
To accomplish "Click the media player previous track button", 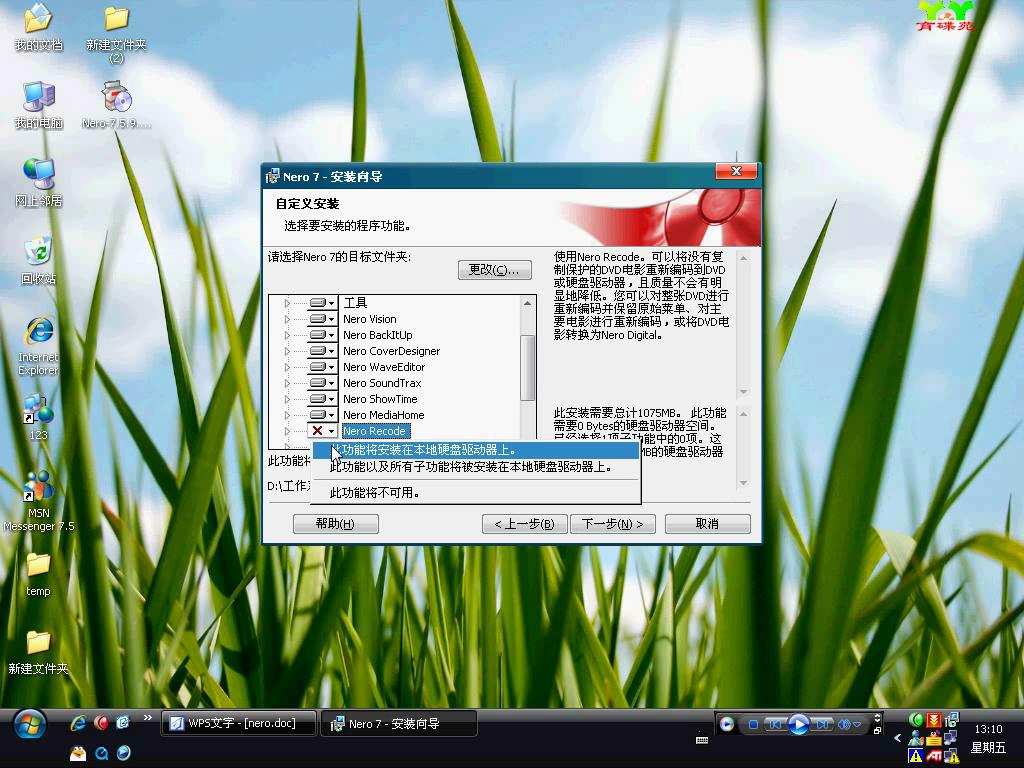I will pos(775,724).
